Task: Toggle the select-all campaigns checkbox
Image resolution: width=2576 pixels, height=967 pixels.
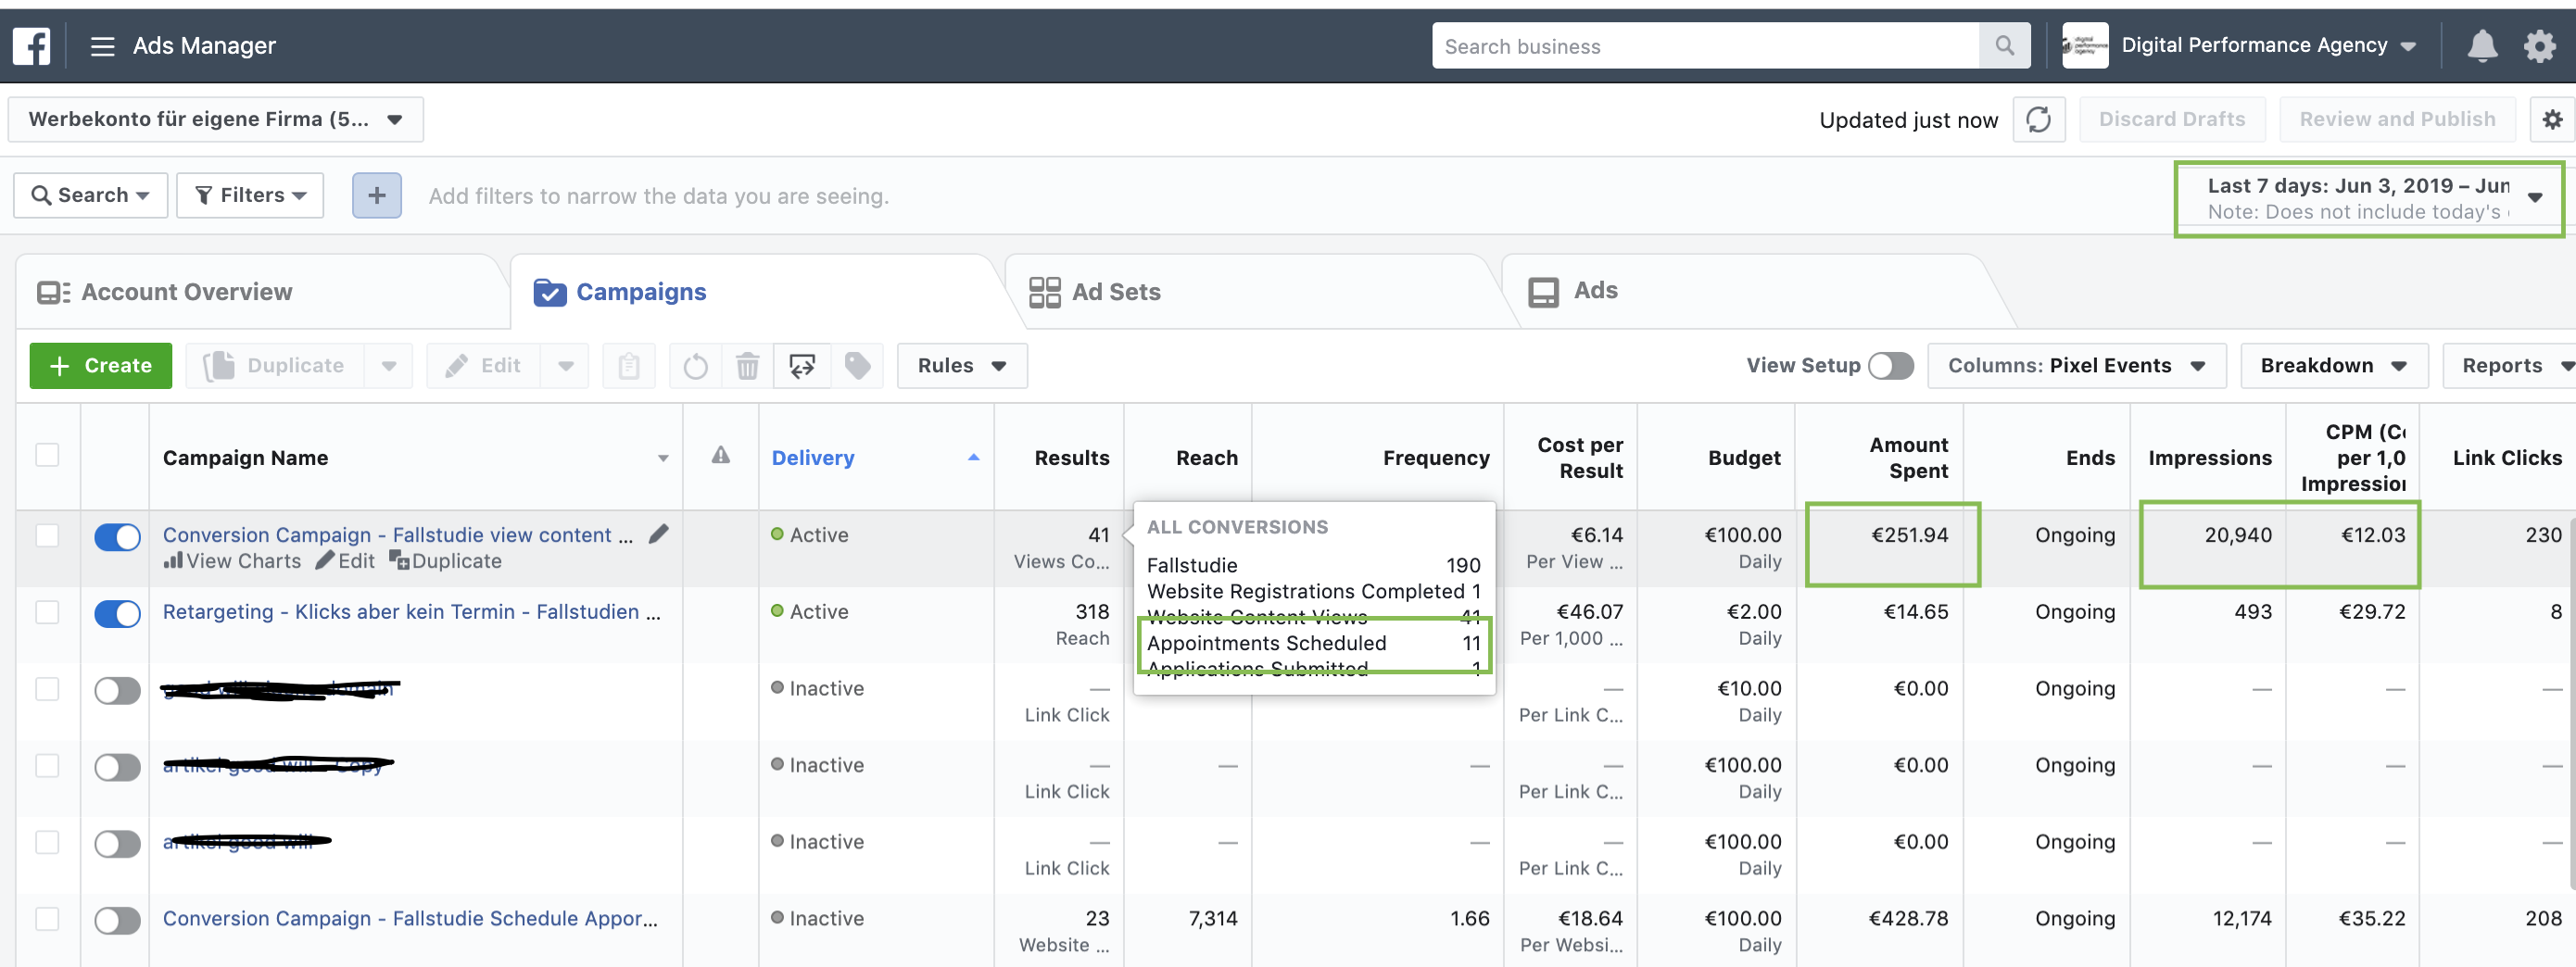Action: tap(47, 456)
